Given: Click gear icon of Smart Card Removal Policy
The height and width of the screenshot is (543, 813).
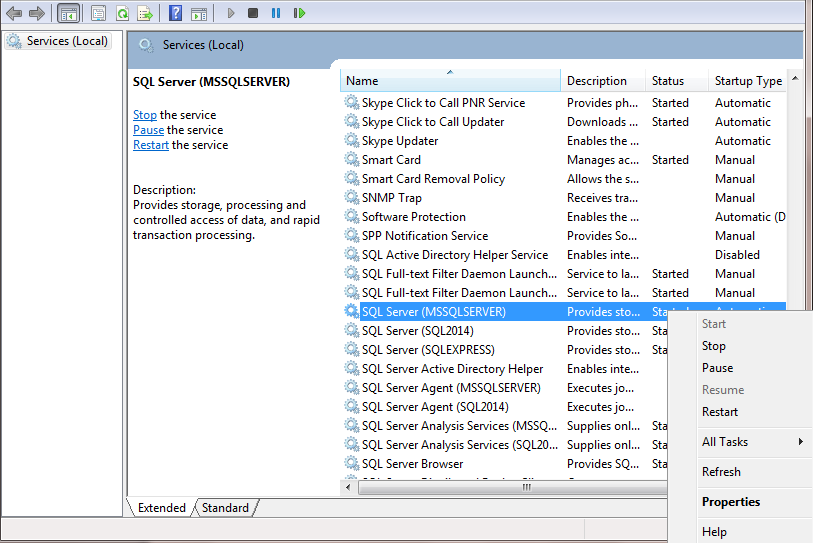Looking at the screenshot, I should pos(352,178).
